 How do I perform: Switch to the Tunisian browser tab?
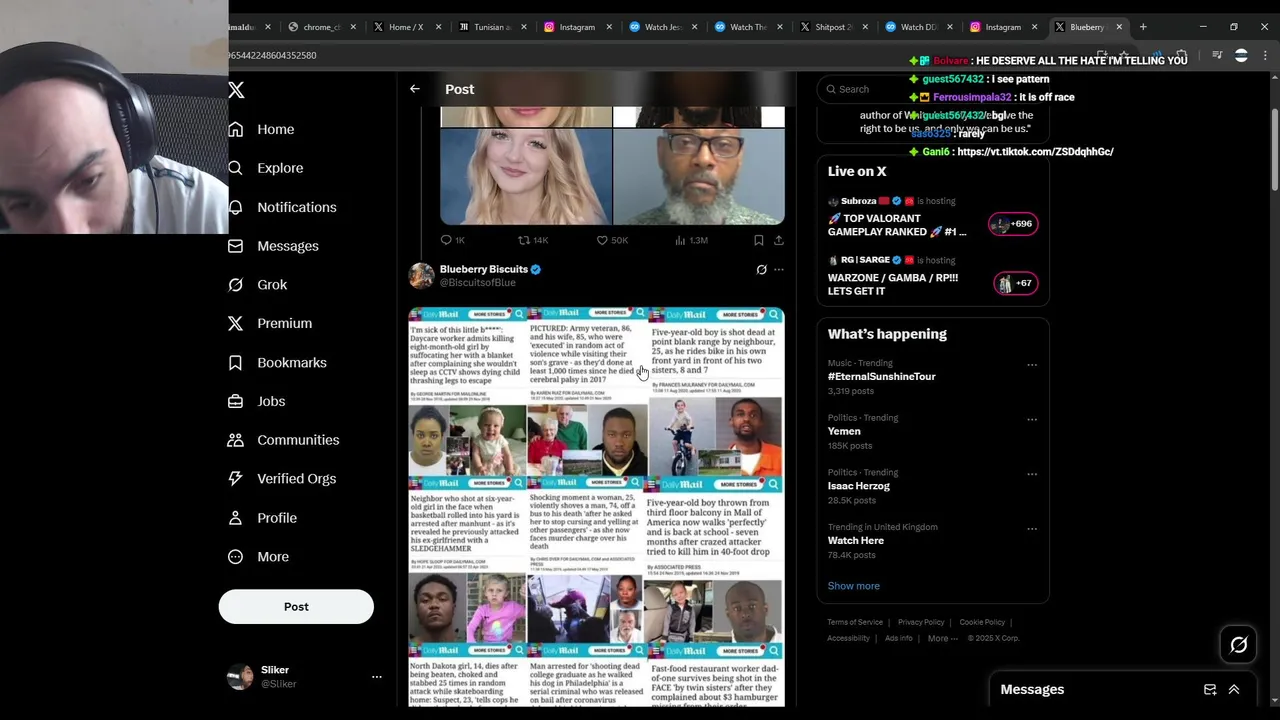(490, 27)
